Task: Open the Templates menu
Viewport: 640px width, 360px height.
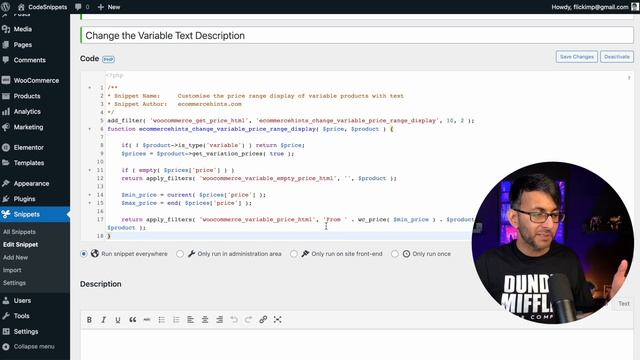Action: (29, 163)
